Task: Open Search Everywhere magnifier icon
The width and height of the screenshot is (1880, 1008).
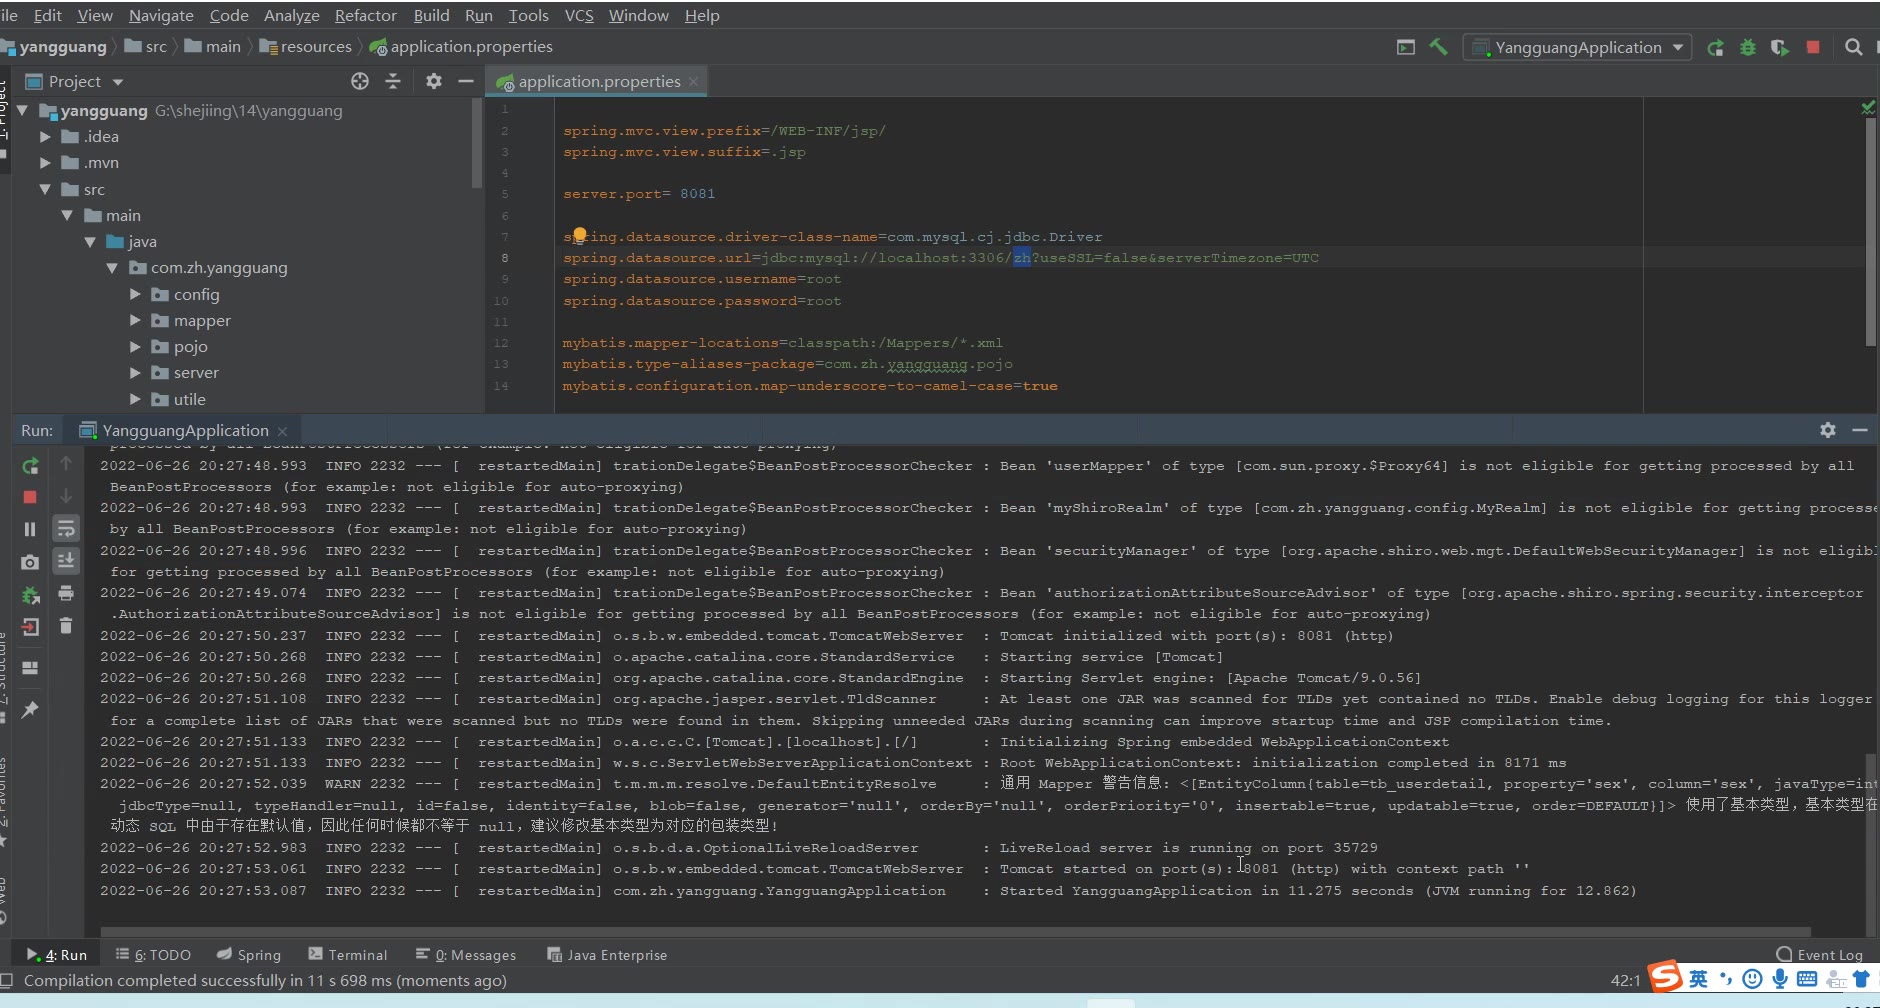Action: 1853,47
